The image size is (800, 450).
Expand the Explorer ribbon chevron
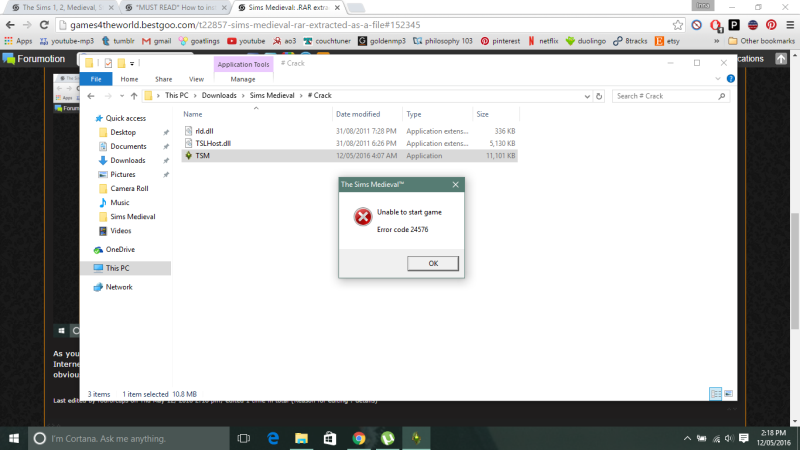[718, 79]
